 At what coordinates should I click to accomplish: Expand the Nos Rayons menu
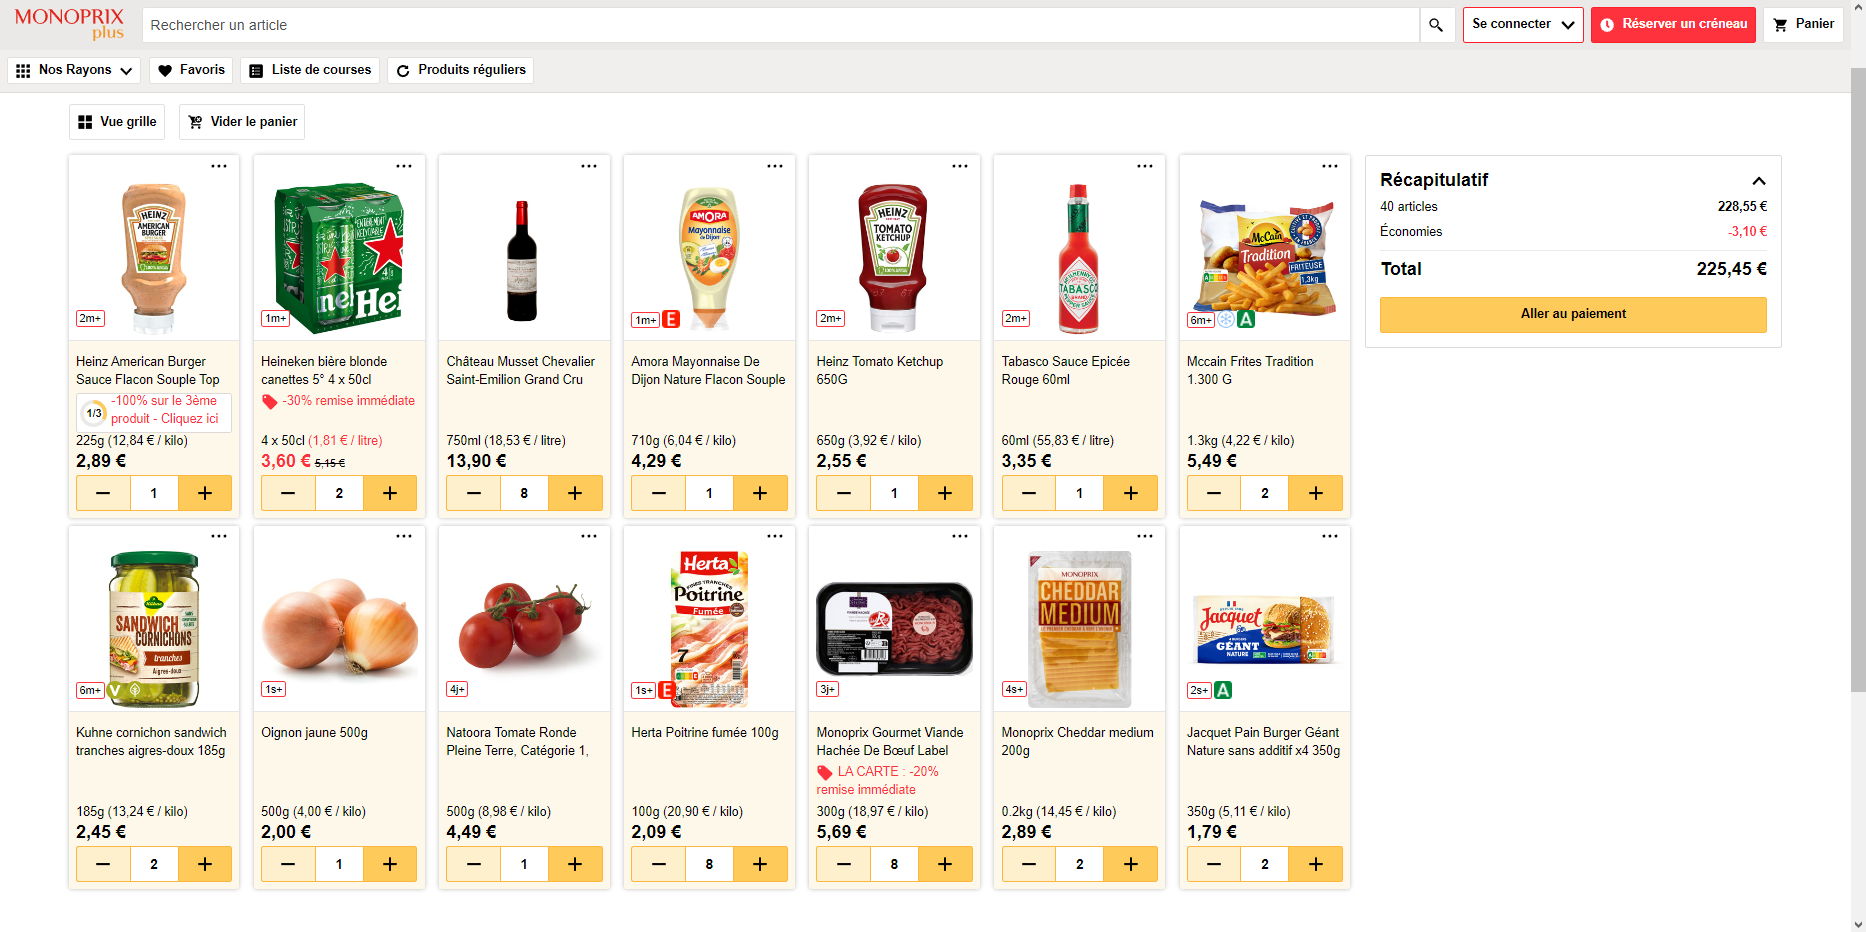[x=75, y=70]
